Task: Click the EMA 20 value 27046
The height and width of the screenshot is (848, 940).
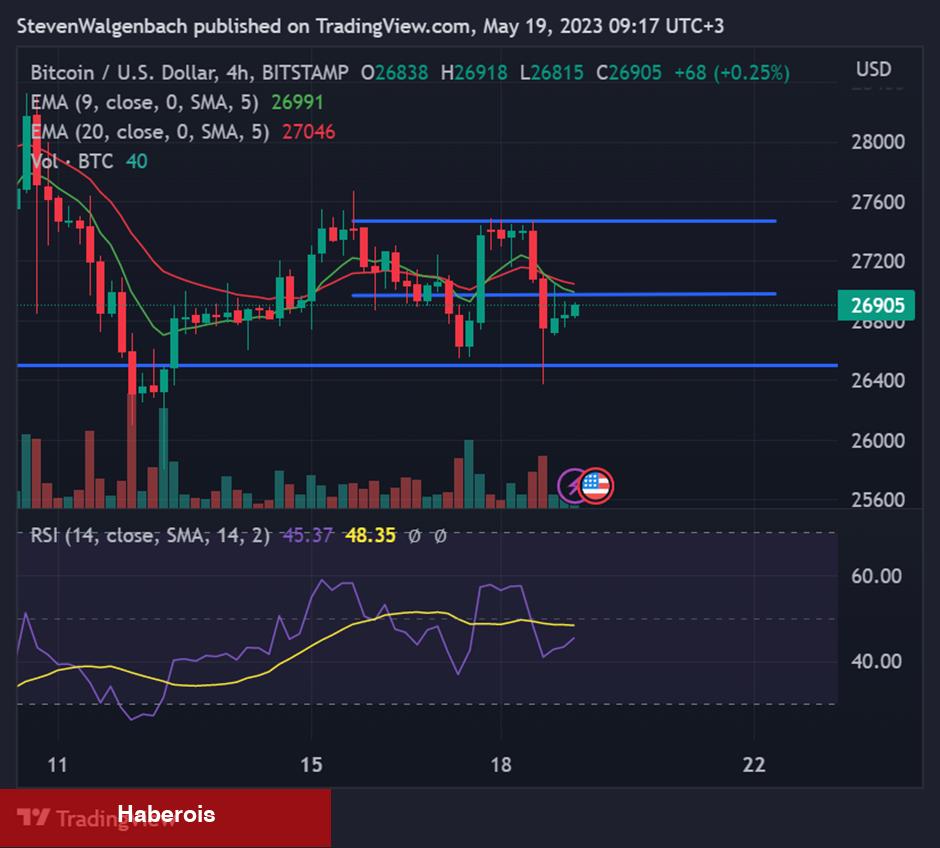Action: tap(309, 132)
